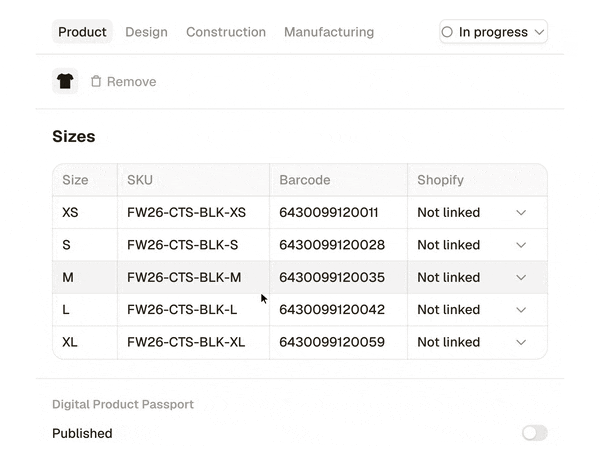600x458 pixels.
Task: Expand Shopify link dropdown for XS row
Action: (x=521, y=212)
